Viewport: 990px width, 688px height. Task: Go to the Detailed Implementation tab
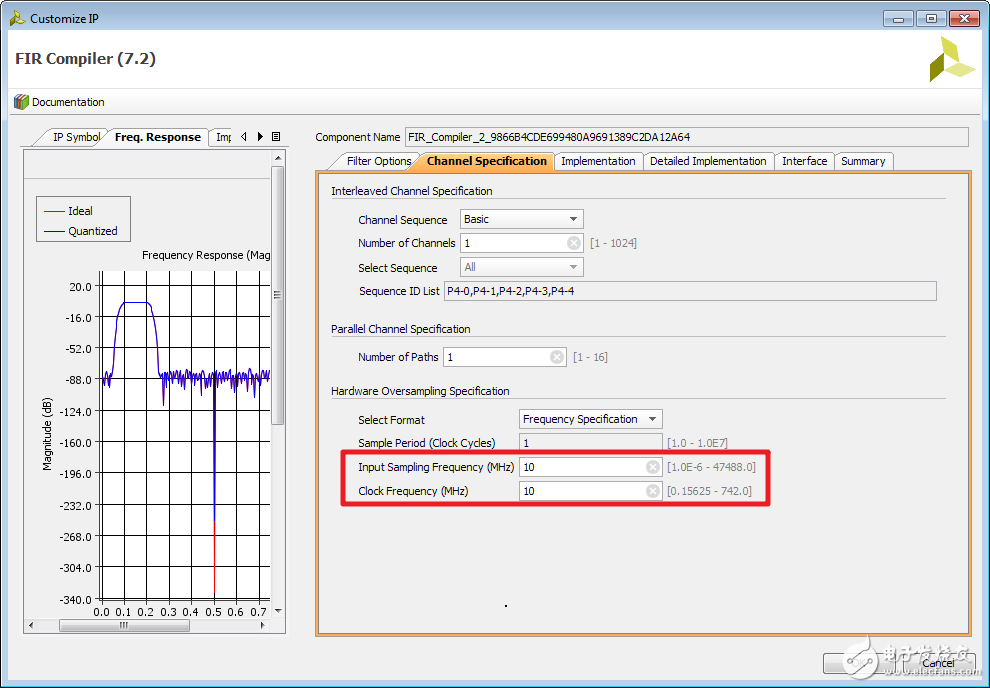point(708,161)
